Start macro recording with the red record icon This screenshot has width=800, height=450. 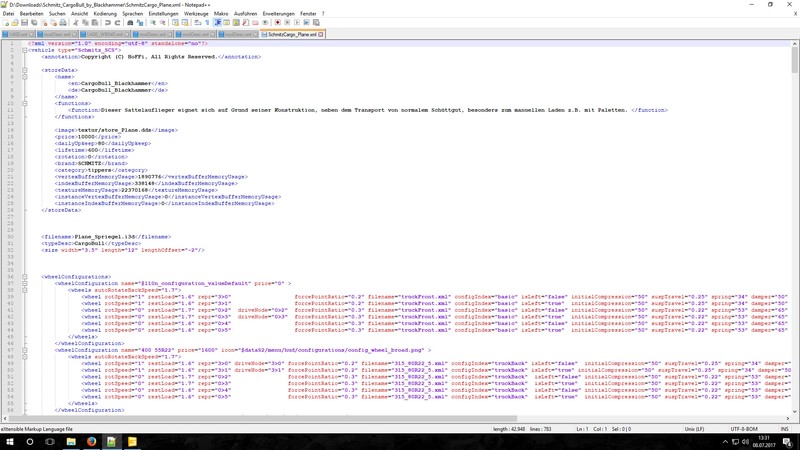coord(279,22)
